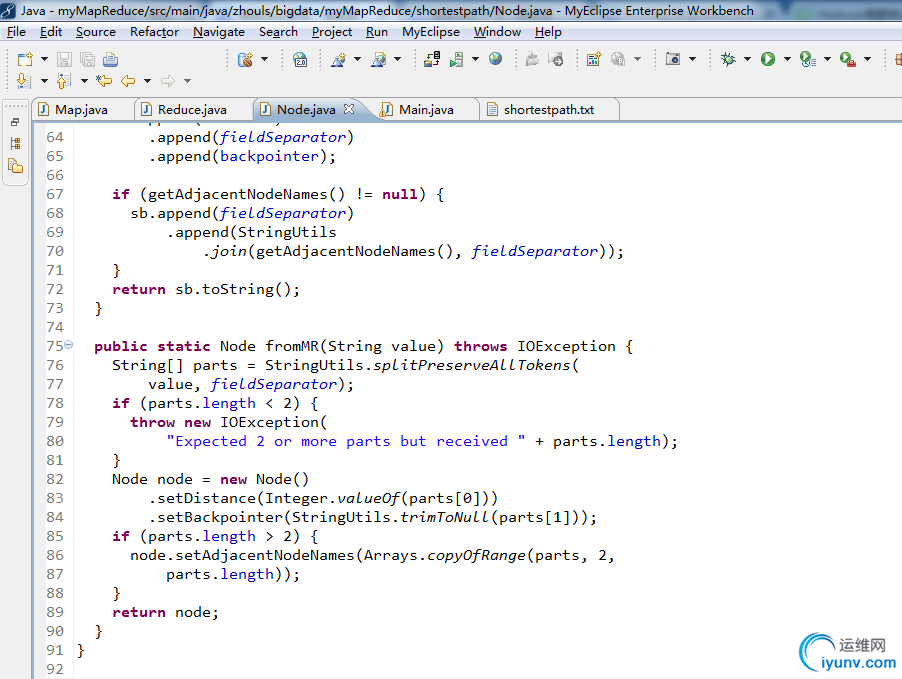Open the web browser globe icon
The width and height of the screenshot is (902, 679).
pyautogui.click(x=495, y=59)
